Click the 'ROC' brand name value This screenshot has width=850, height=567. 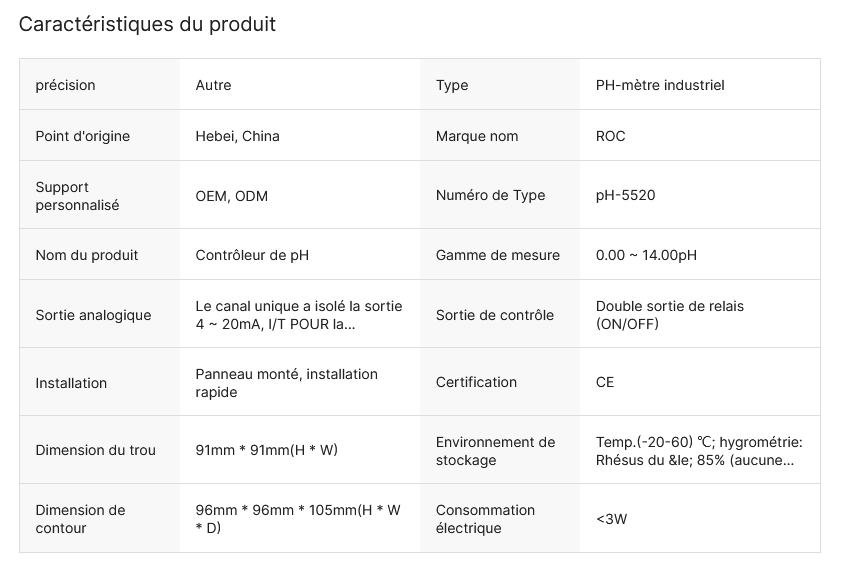coord(610,136)
